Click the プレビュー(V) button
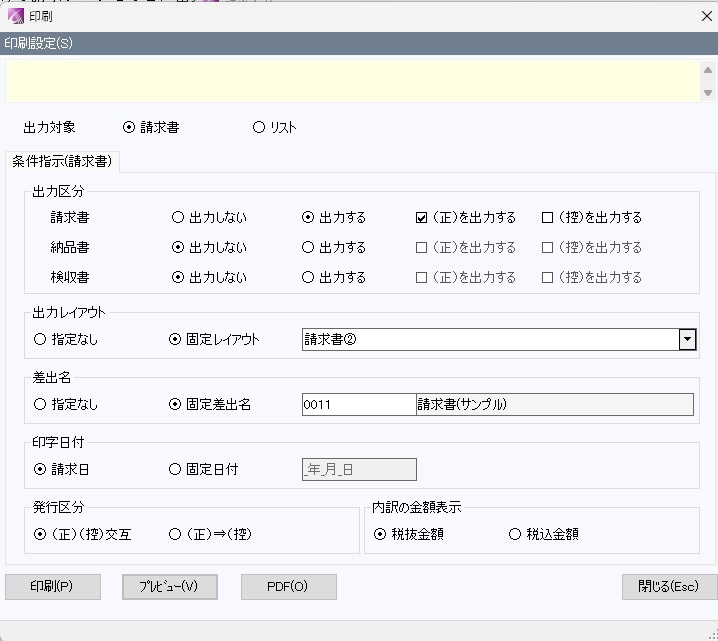This screenshot has width=718, height=641. click(169, 587)
